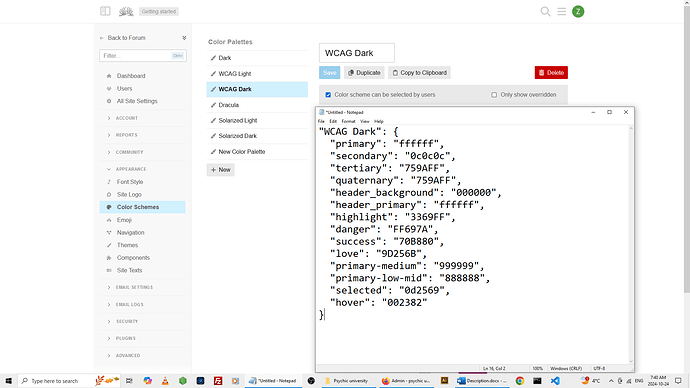Click the Color Schemes palette icon
The image size is (690, 388).
109,207
